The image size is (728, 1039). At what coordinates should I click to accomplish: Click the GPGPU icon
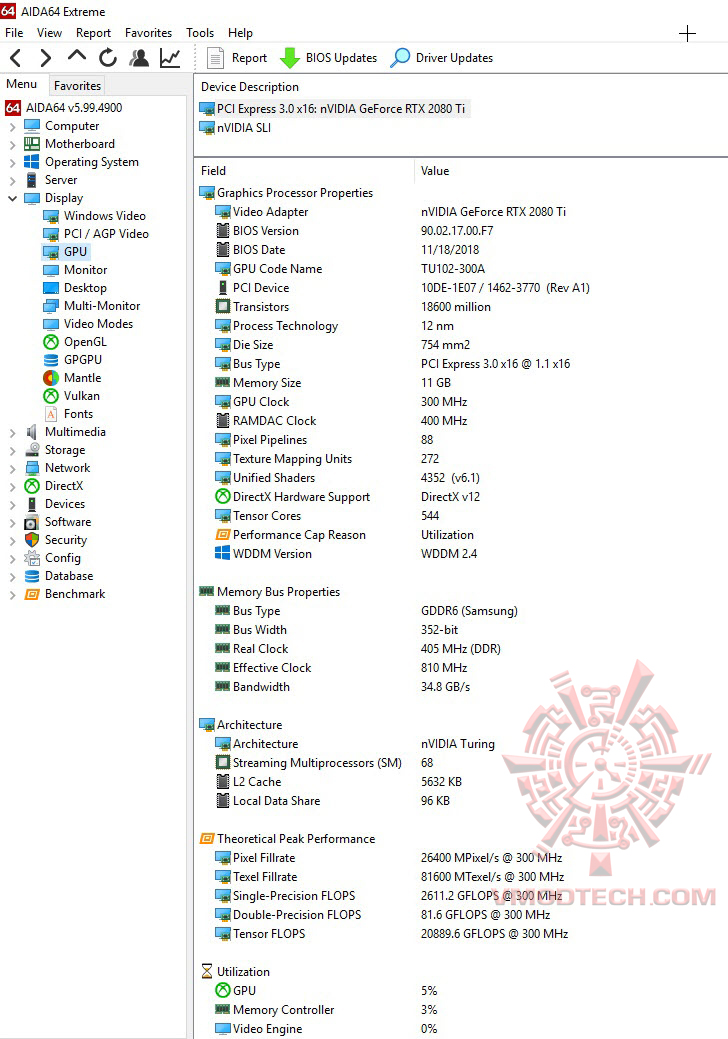51,360
